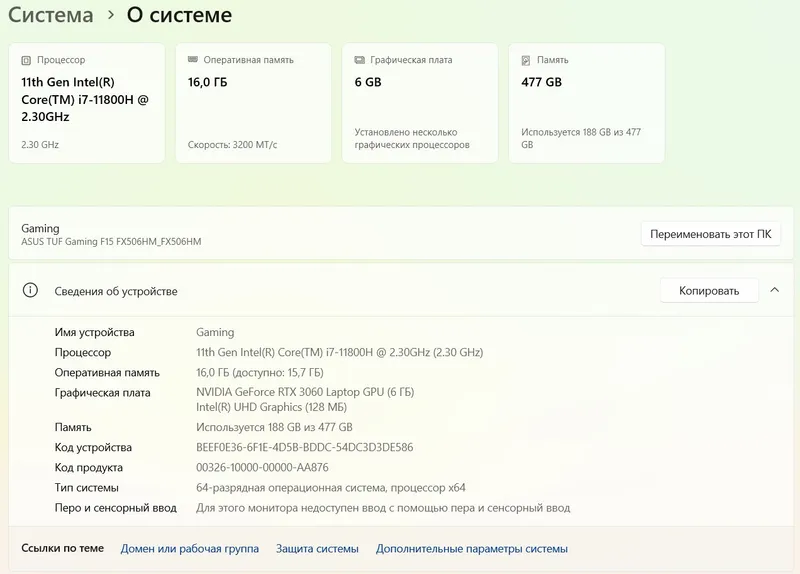Open Дополнительные параметры системы link

(471, 548)
